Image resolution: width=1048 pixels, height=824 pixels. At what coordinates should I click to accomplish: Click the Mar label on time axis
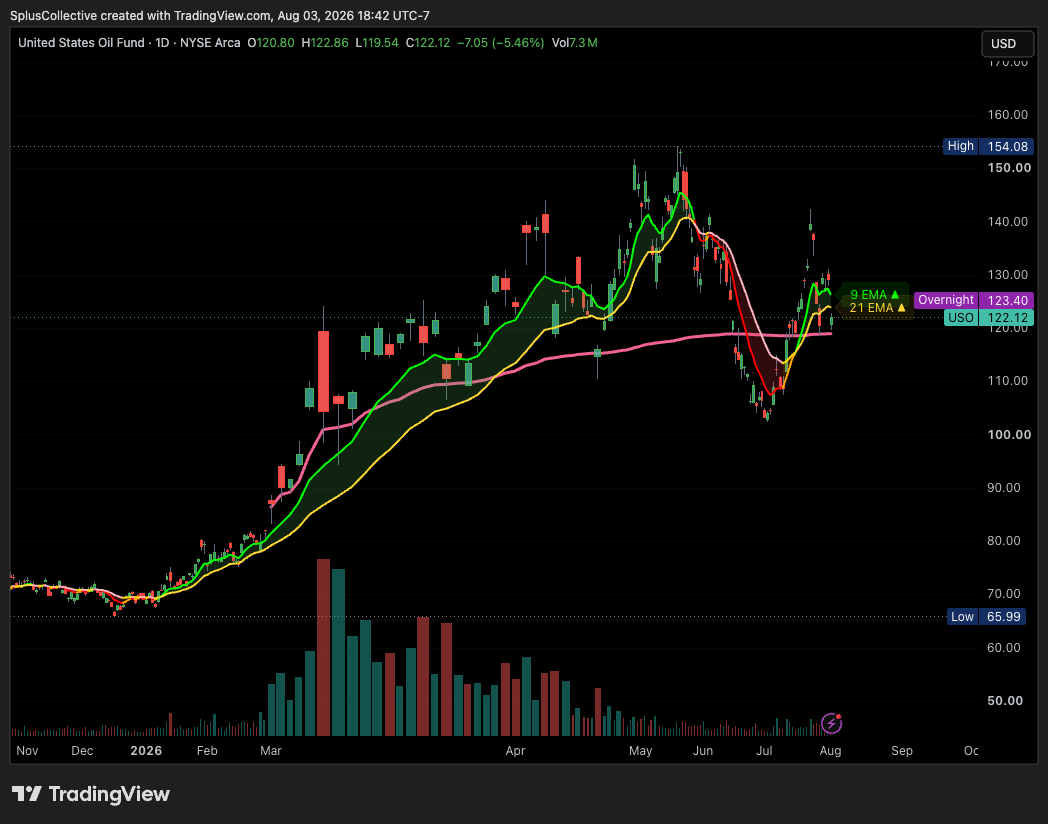pos(271,750)
